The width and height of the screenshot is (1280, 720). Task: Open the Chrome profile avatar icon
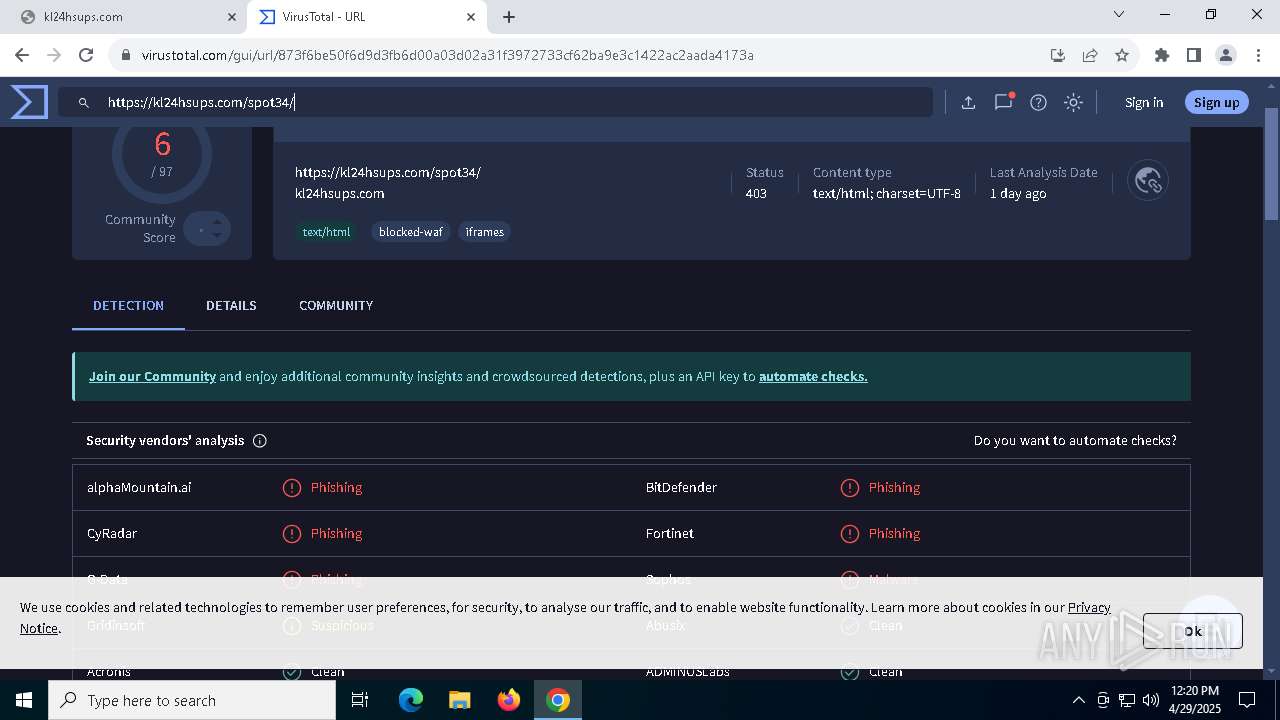1226,55
